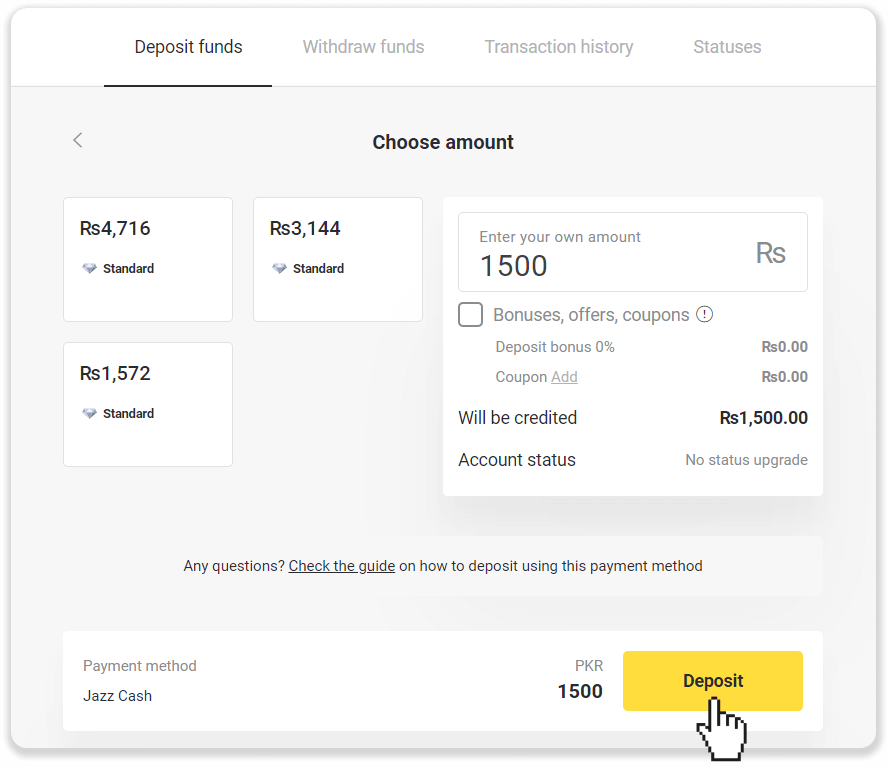Click the info icon beside Bonuses, offers, coupons
The width and height of the screenshot is (889, 767).
(705, 315)
